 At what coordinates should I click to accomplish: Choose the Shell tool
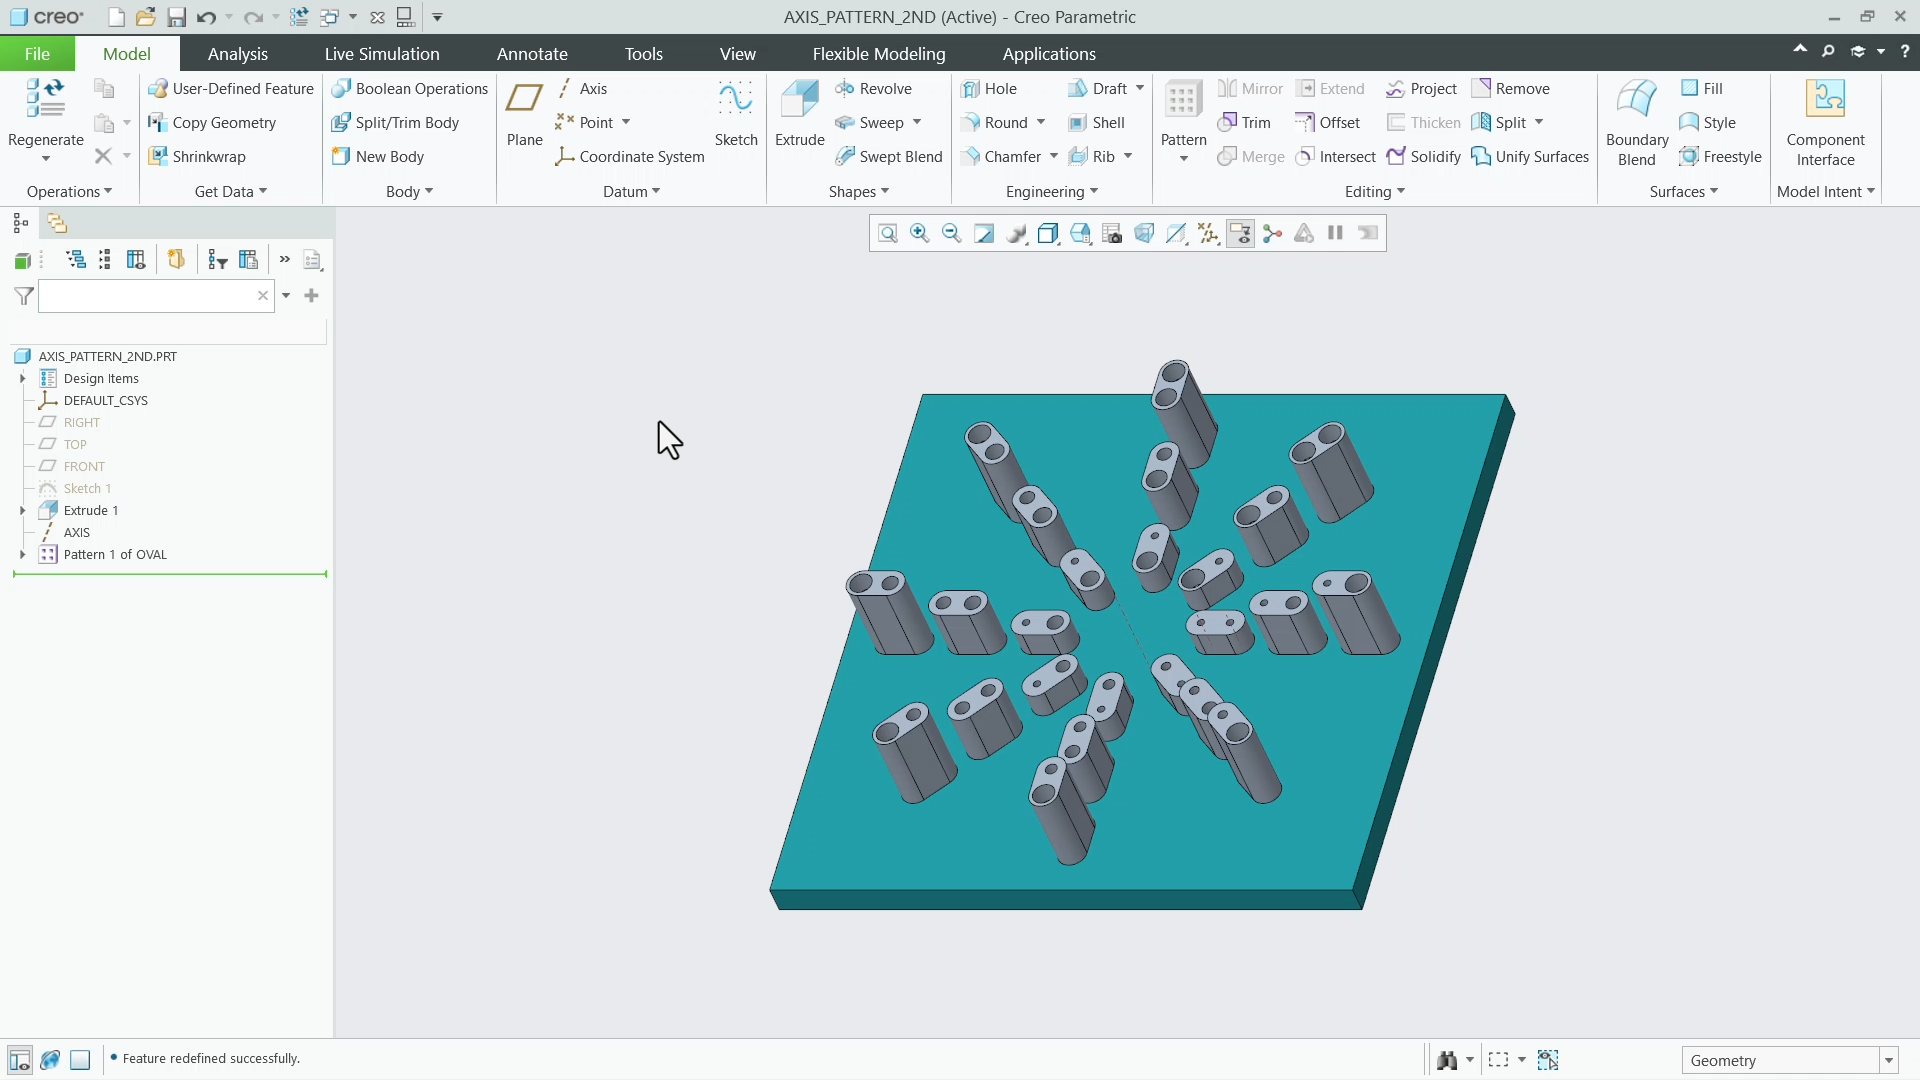(x=1096, y=123)
